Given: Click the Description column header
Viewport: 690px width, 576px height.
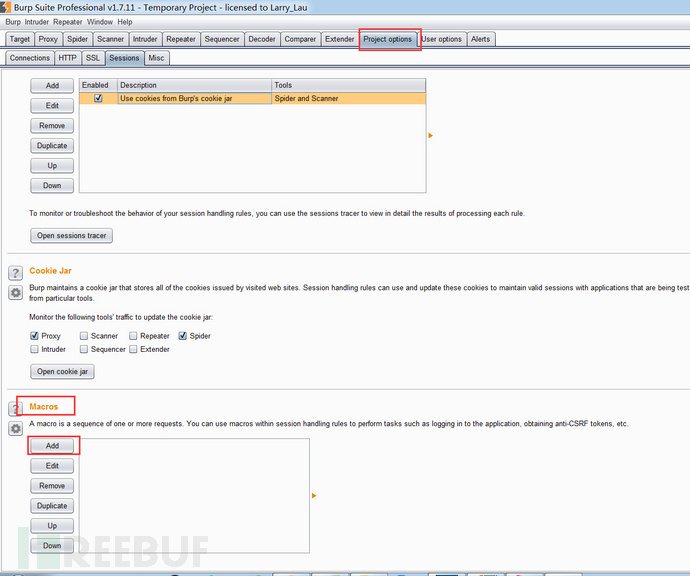Looking at the screenshot, I should coord(195,85).
